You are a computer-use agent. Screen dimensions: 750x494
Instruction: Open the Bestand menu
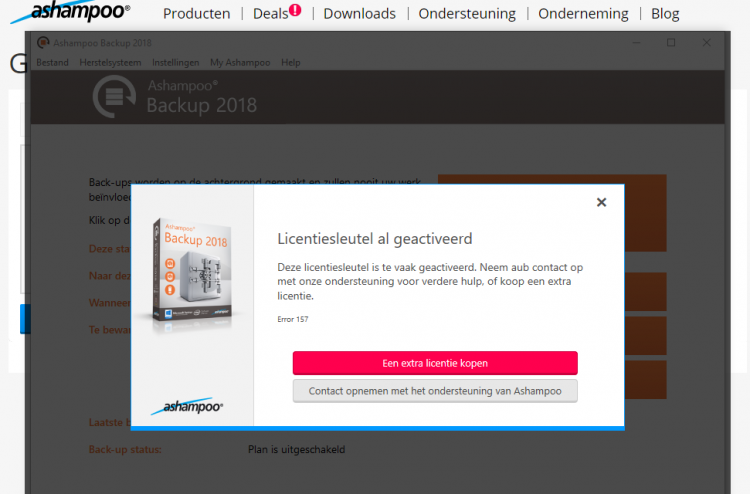click(52, 63)
